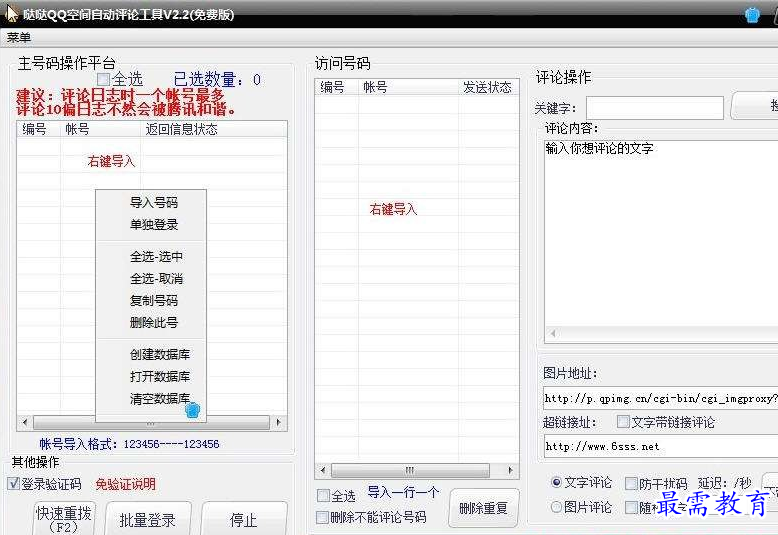Image resolution: width=778 pixels, height=535 pixels.
Task: Click the 帐号 column header in 访问号码 list
Action: [x=408, y=87]
